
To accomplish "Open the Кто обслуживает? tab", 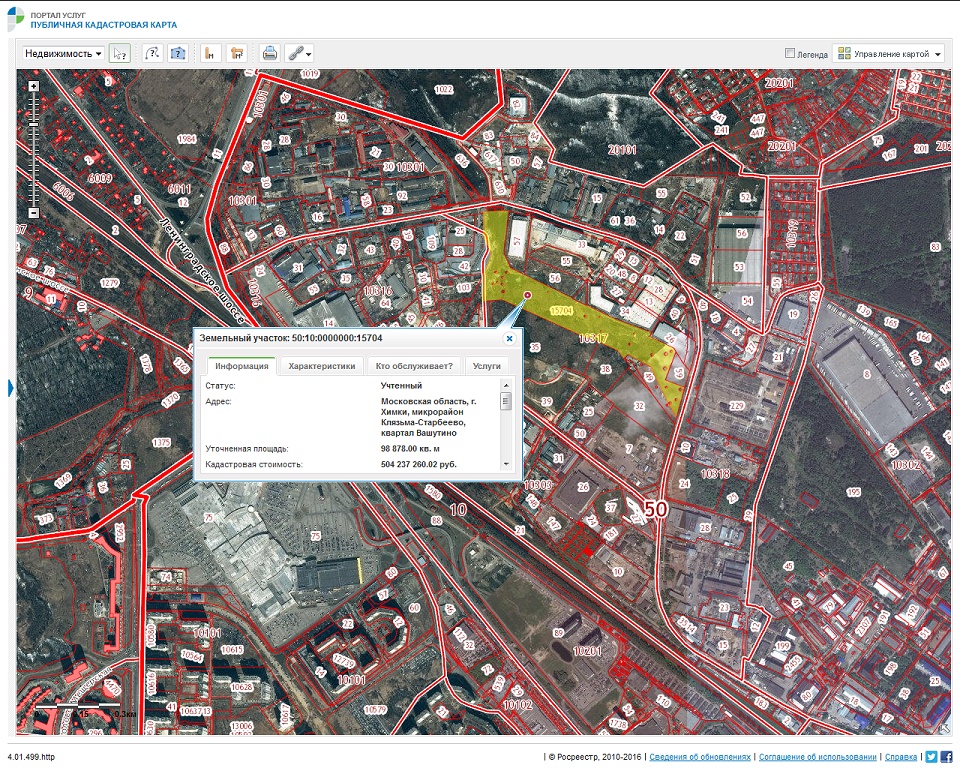I will click(x=414, y=366).
